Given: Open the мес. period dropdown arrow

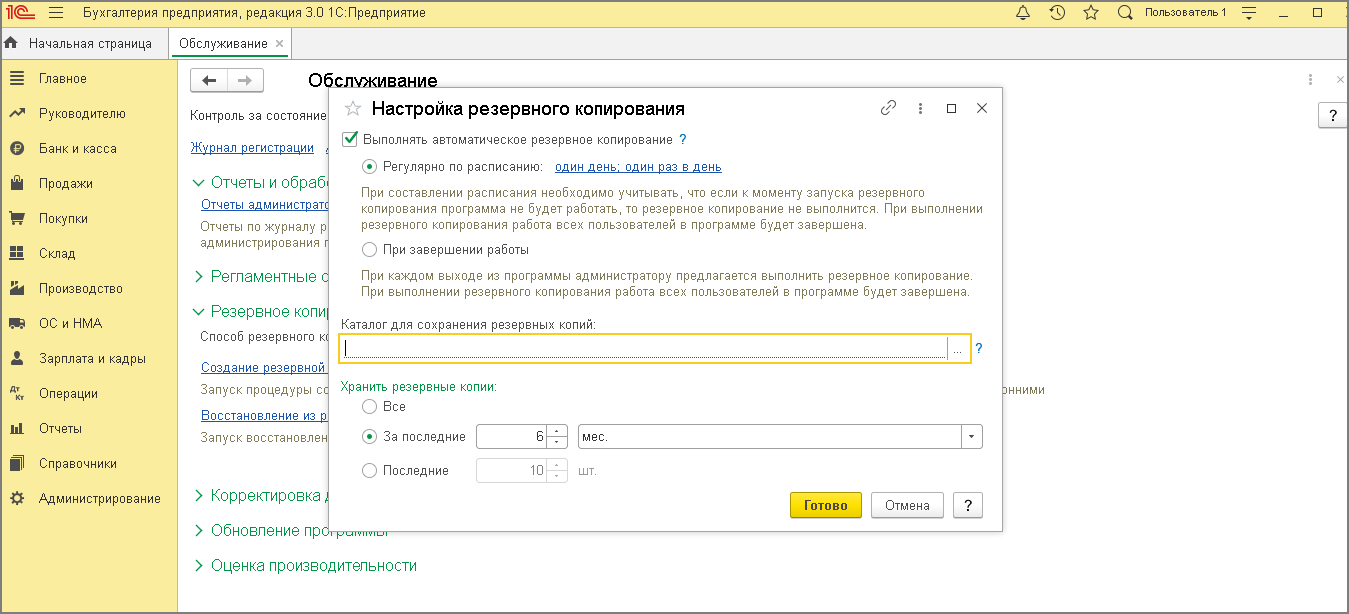Looking at the screenshot, I should (x=972, y=437).
